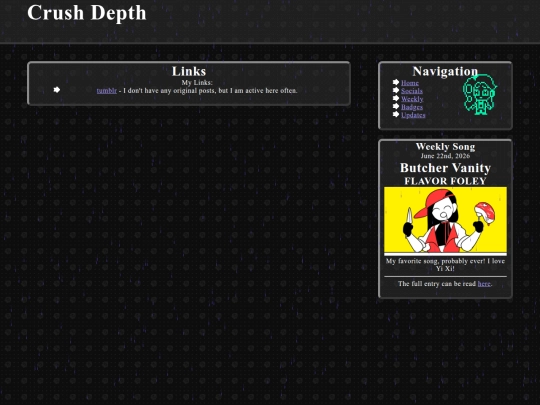Click the Butcher Vanity song title

coord(445,168)
